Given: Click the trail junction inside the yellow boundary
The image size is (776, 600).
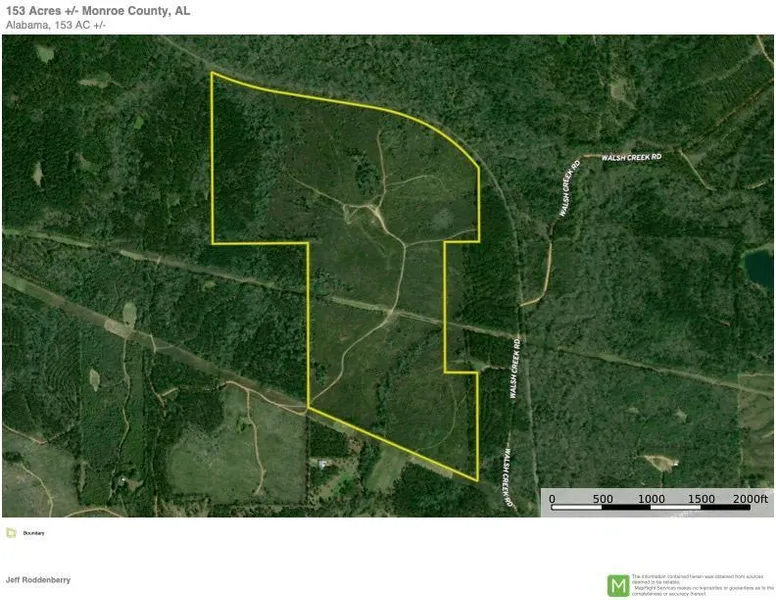Looking at the screenshot, I should (x=375, y=207).
